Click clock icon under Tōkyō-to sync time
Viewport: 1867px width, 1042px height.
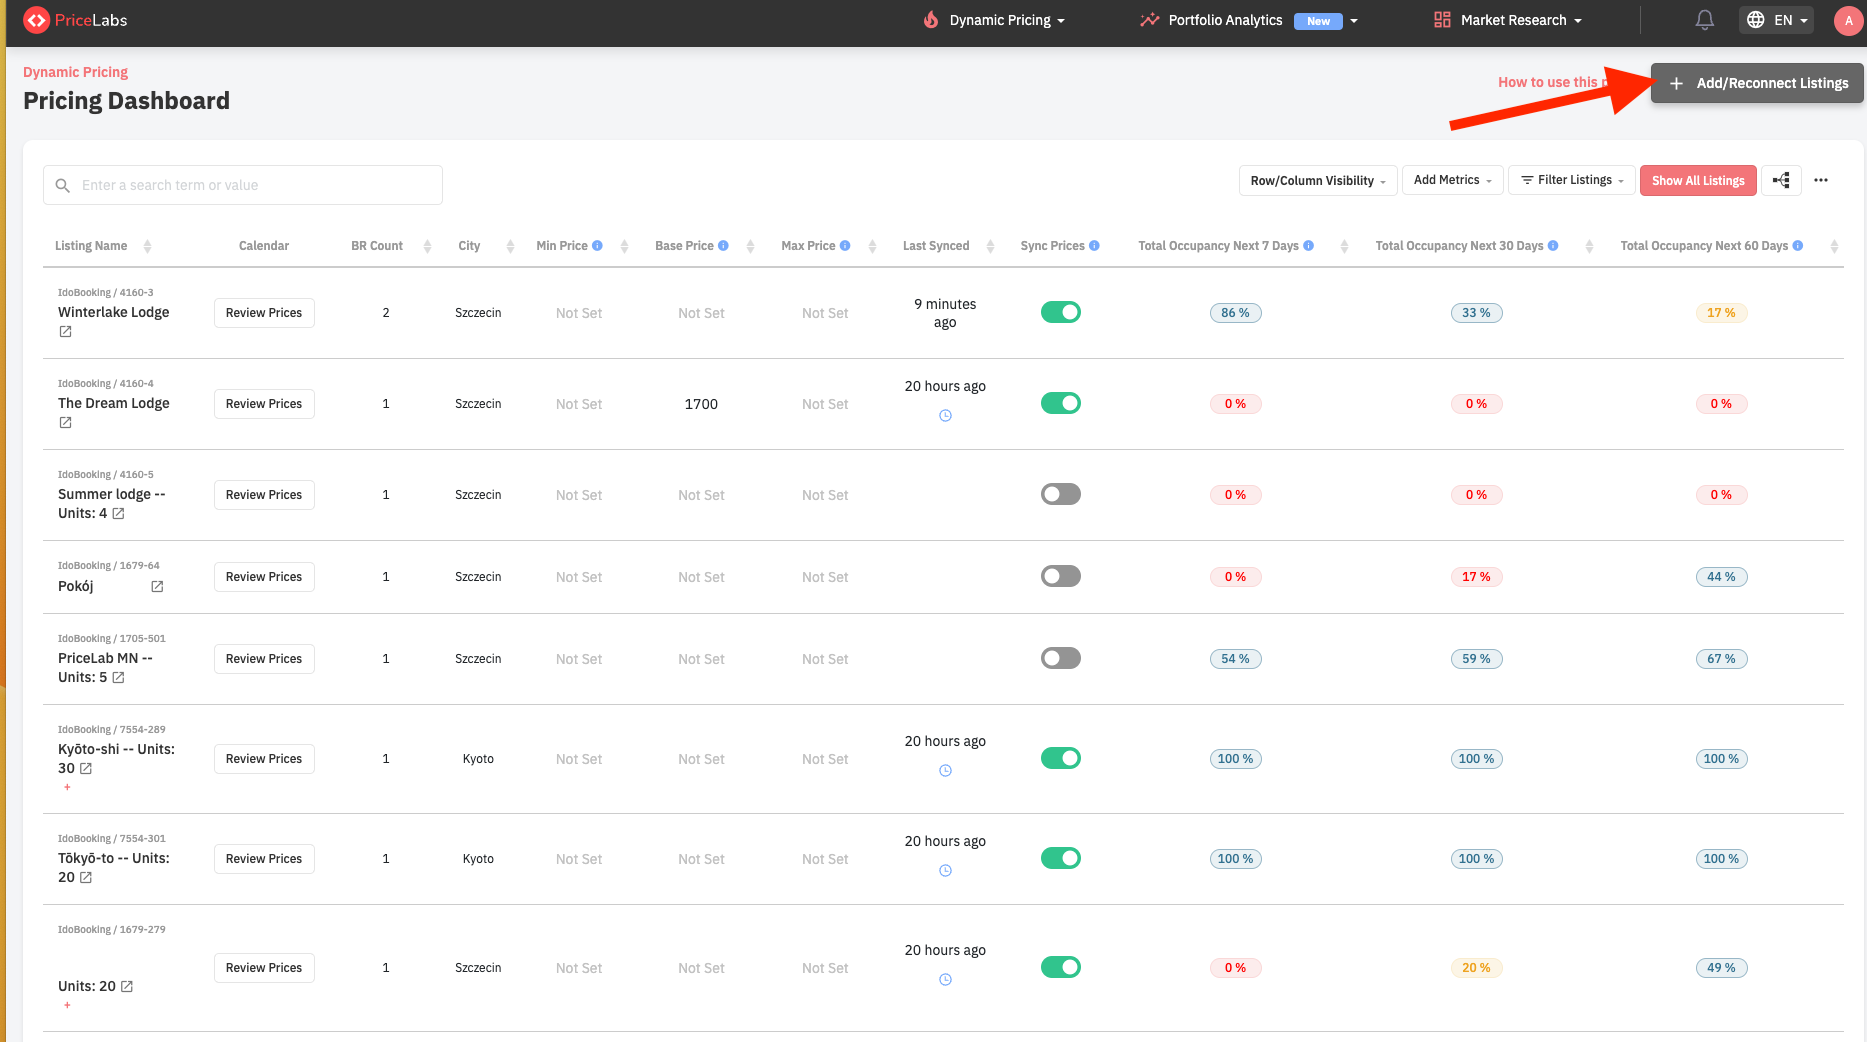point(945,870)
